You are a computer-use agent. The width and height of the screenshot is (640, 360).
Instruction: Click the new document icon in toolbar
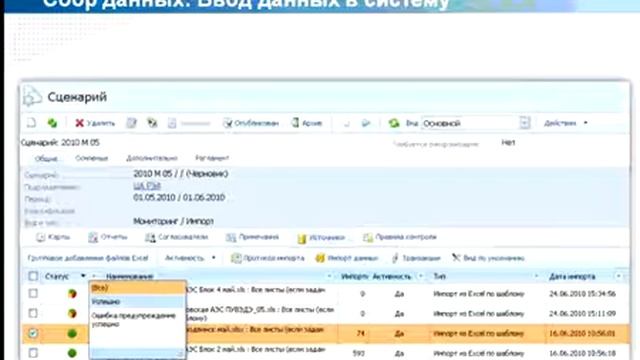31,123
